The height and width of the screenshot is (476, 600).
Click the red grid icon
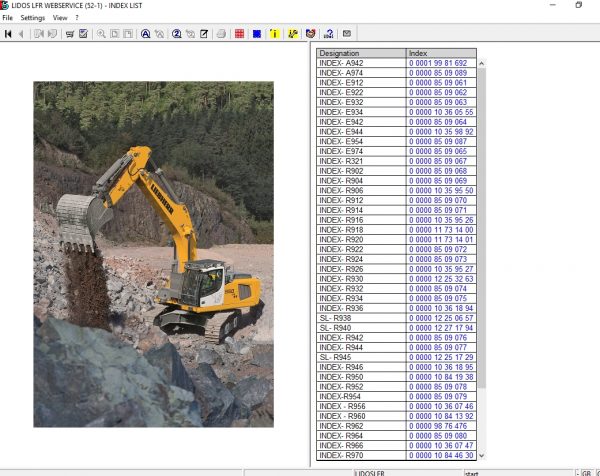tap(240, 34)
